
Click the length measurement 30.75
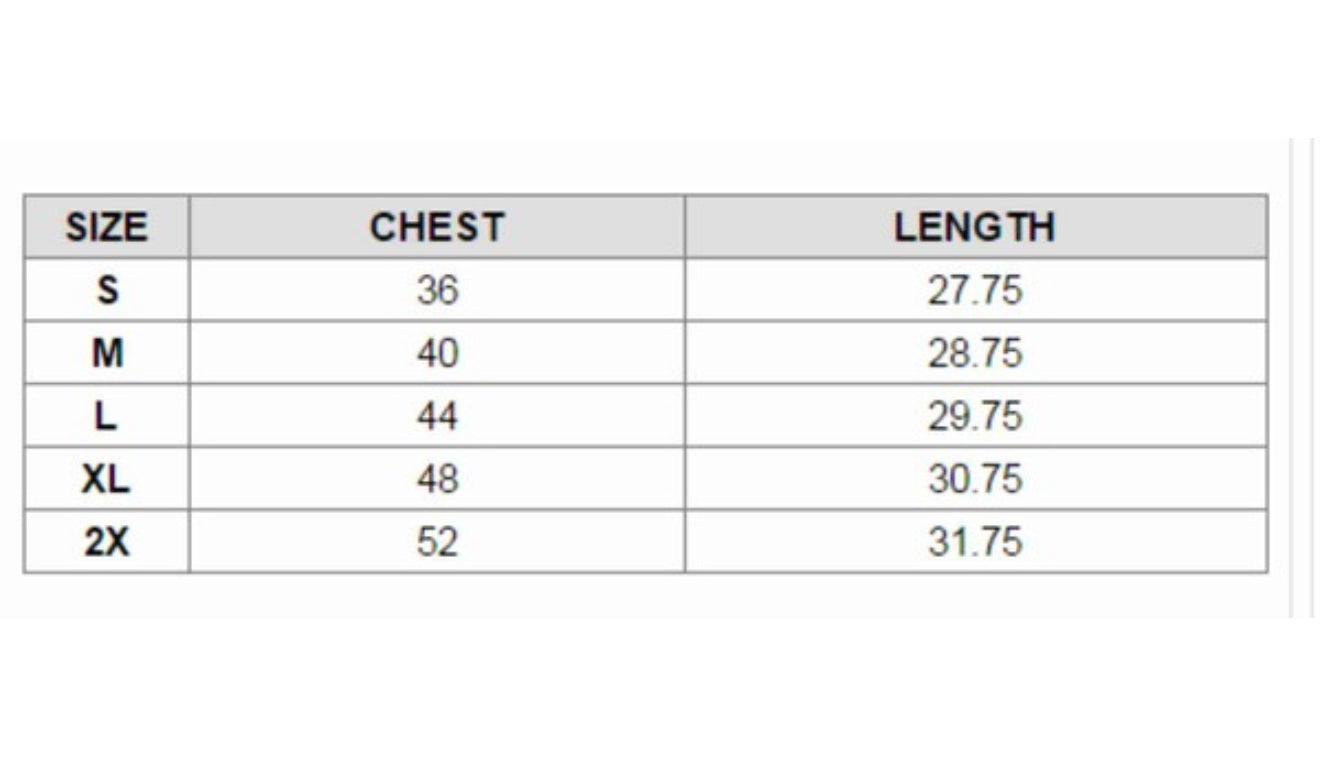tap(975, 479)
